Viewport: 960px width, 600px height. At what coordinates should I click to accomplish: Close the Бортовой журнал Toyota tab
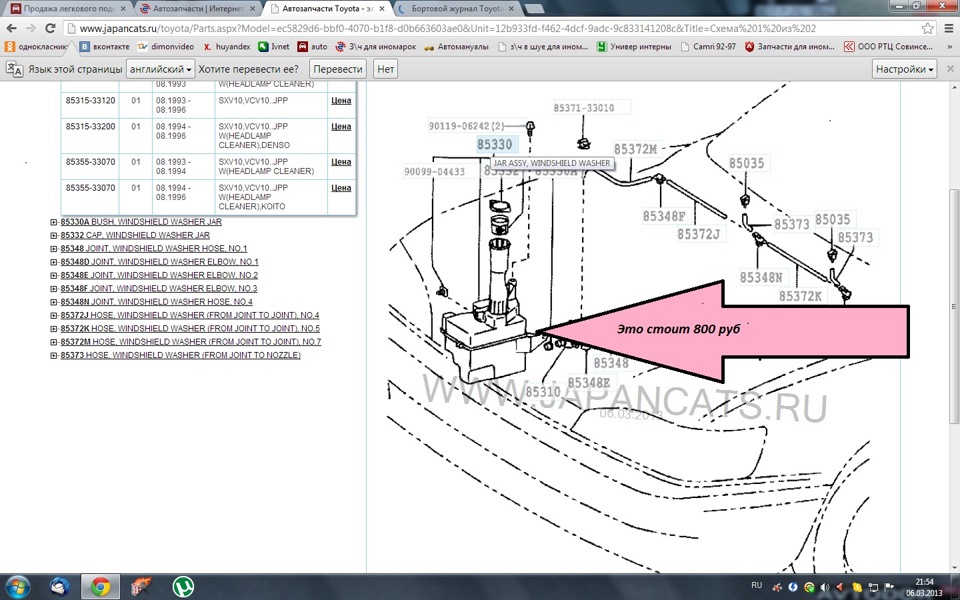pyautogui.click(x=511, y=9)
